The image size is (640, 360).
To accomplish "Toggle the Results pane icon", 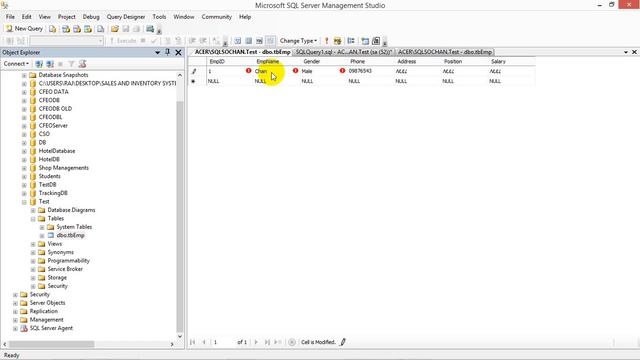I will [270, 41].
